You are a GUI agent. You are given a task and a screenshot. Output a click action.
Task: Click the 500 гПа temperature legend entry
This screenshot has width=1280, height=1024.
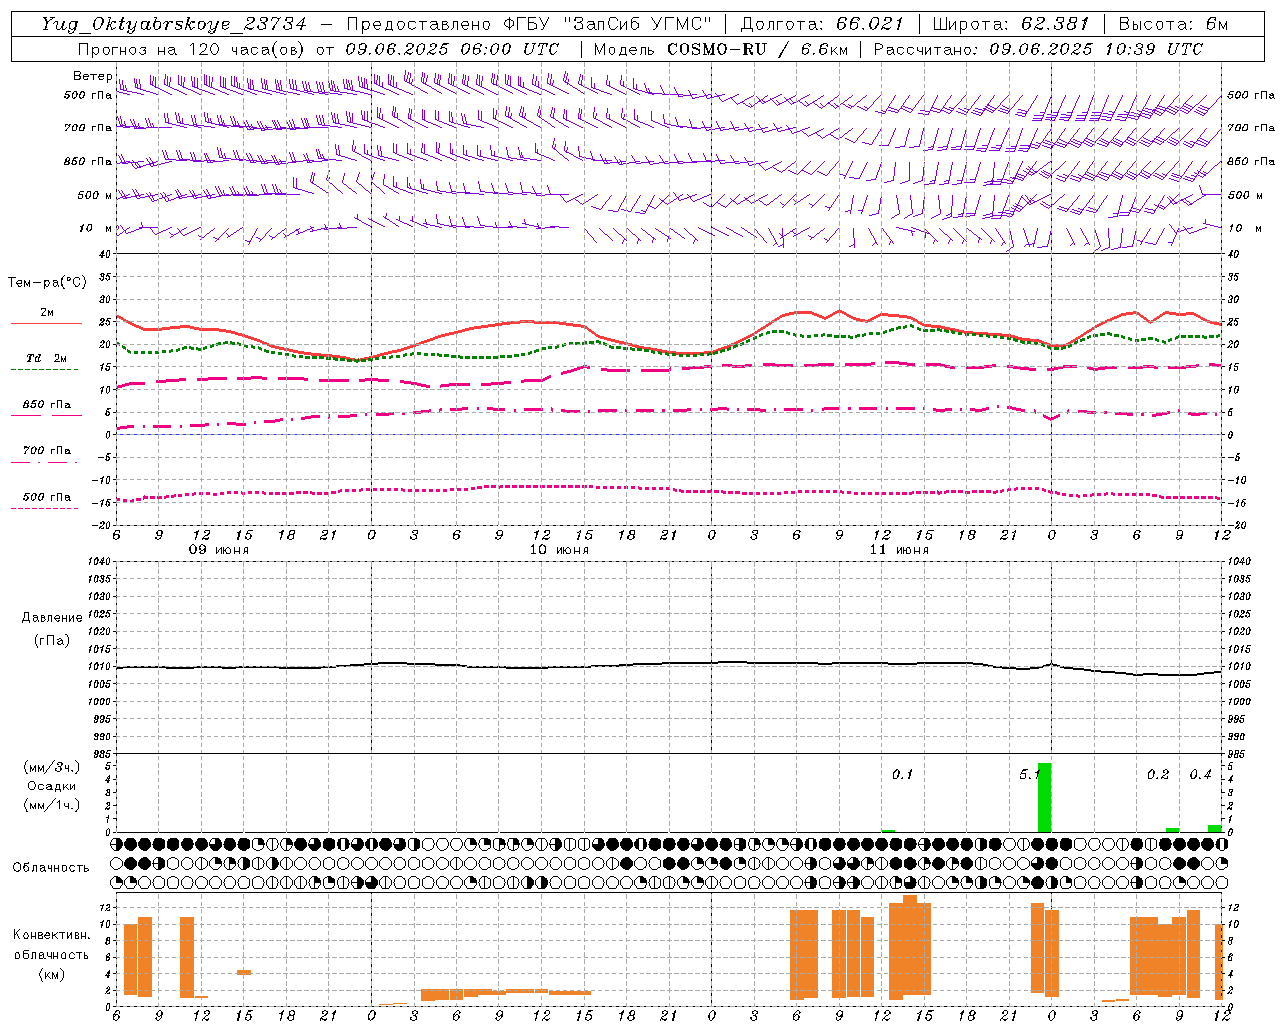(x=47, y=497)
